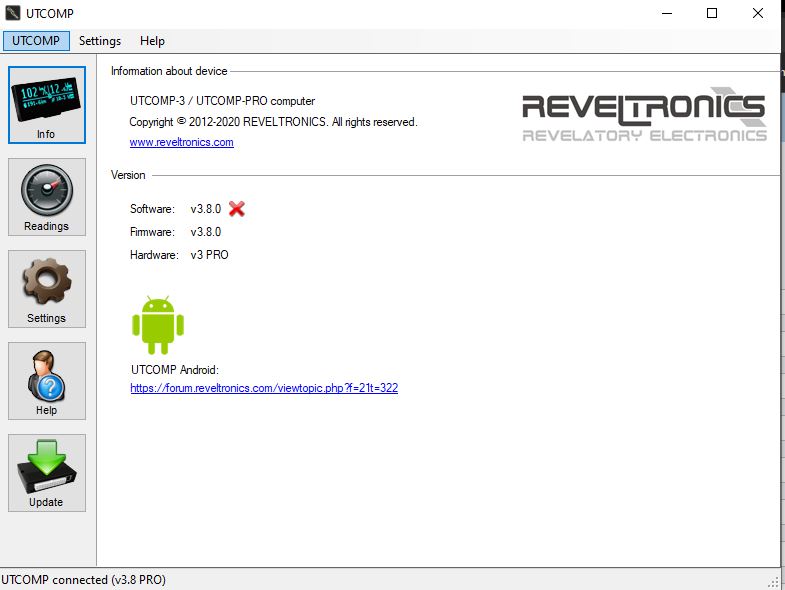Open the Update firmware panel
This screenshot has height=590, width=785.
coord(47,473)
